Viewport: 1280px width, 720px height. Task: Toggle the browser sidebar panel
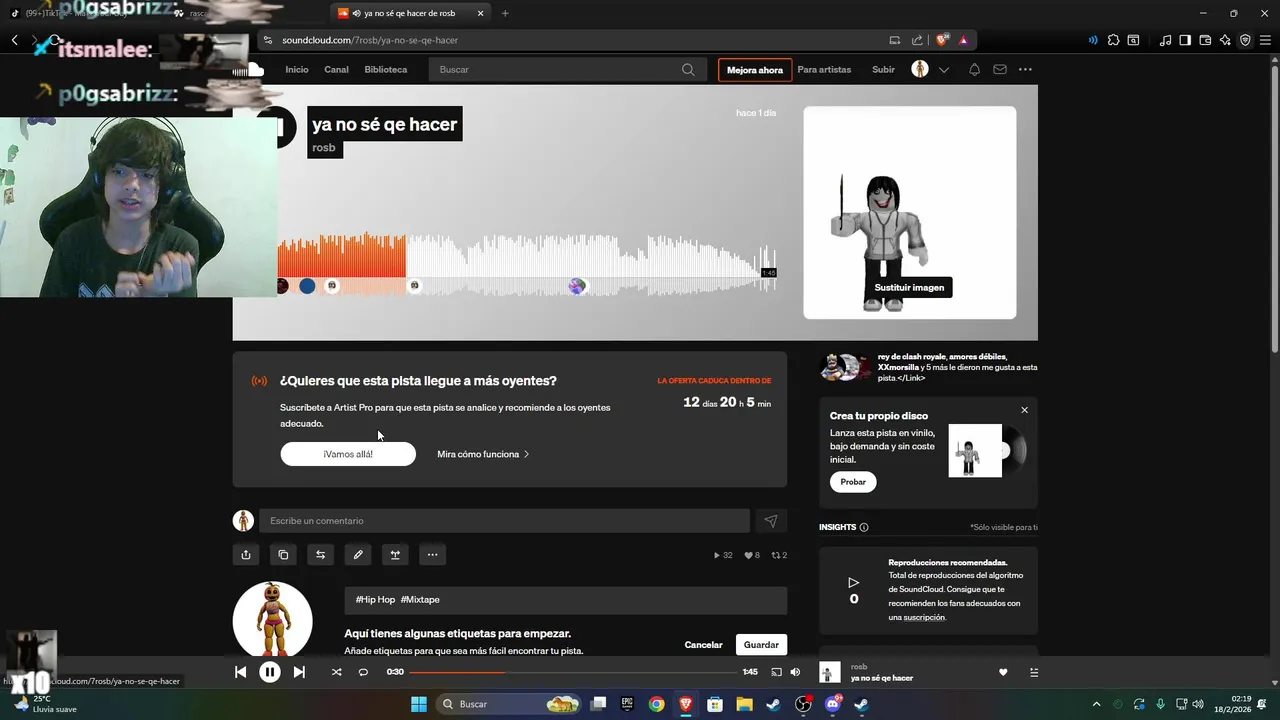1185,40
